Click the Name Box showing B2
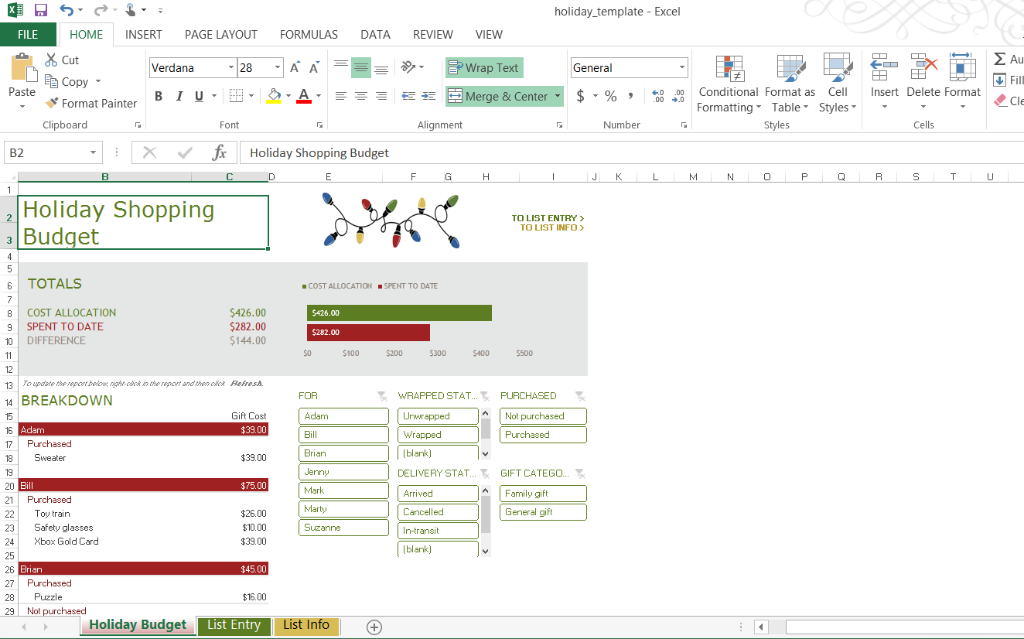The image size is (1024, 639). click(x=46, y=153)
